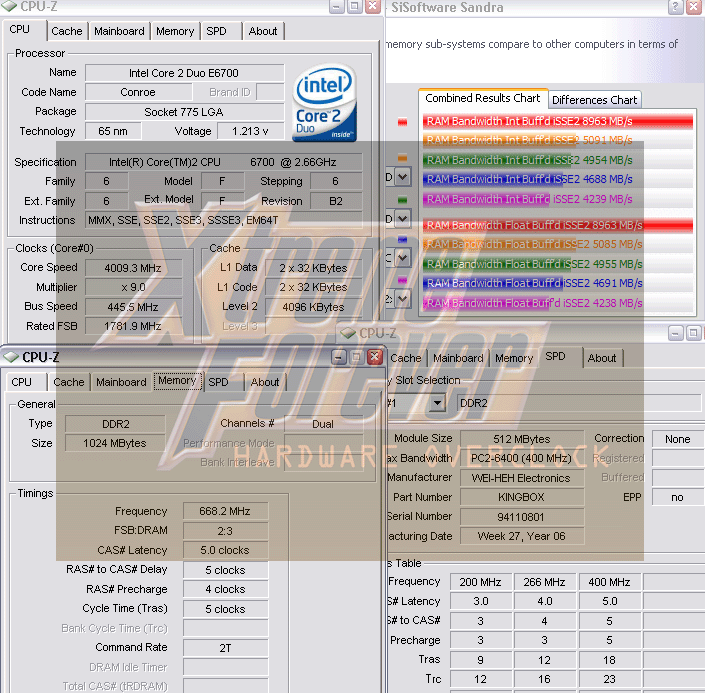Open the Sandra dropdown below the green marker
The width and height of the screenshot is (705, 693).
click(403, 219)
